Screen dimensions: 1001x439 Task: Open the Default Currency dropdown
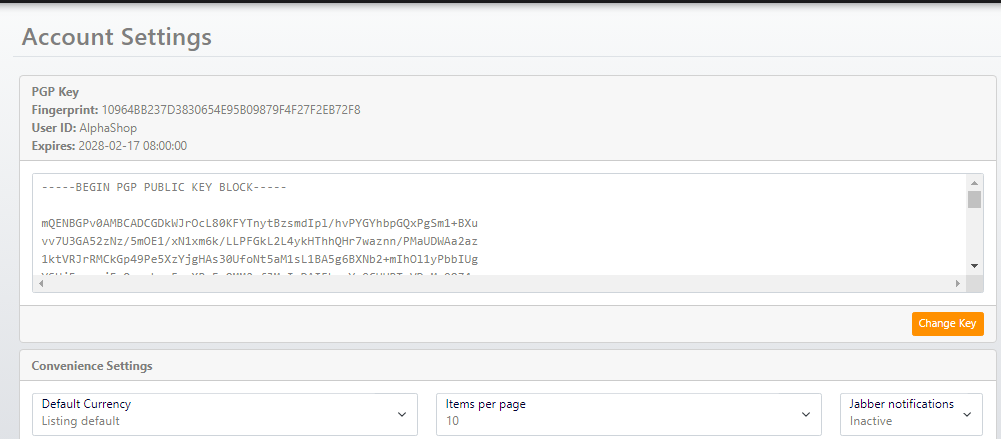pyautogui.click(x=225, y=413)
